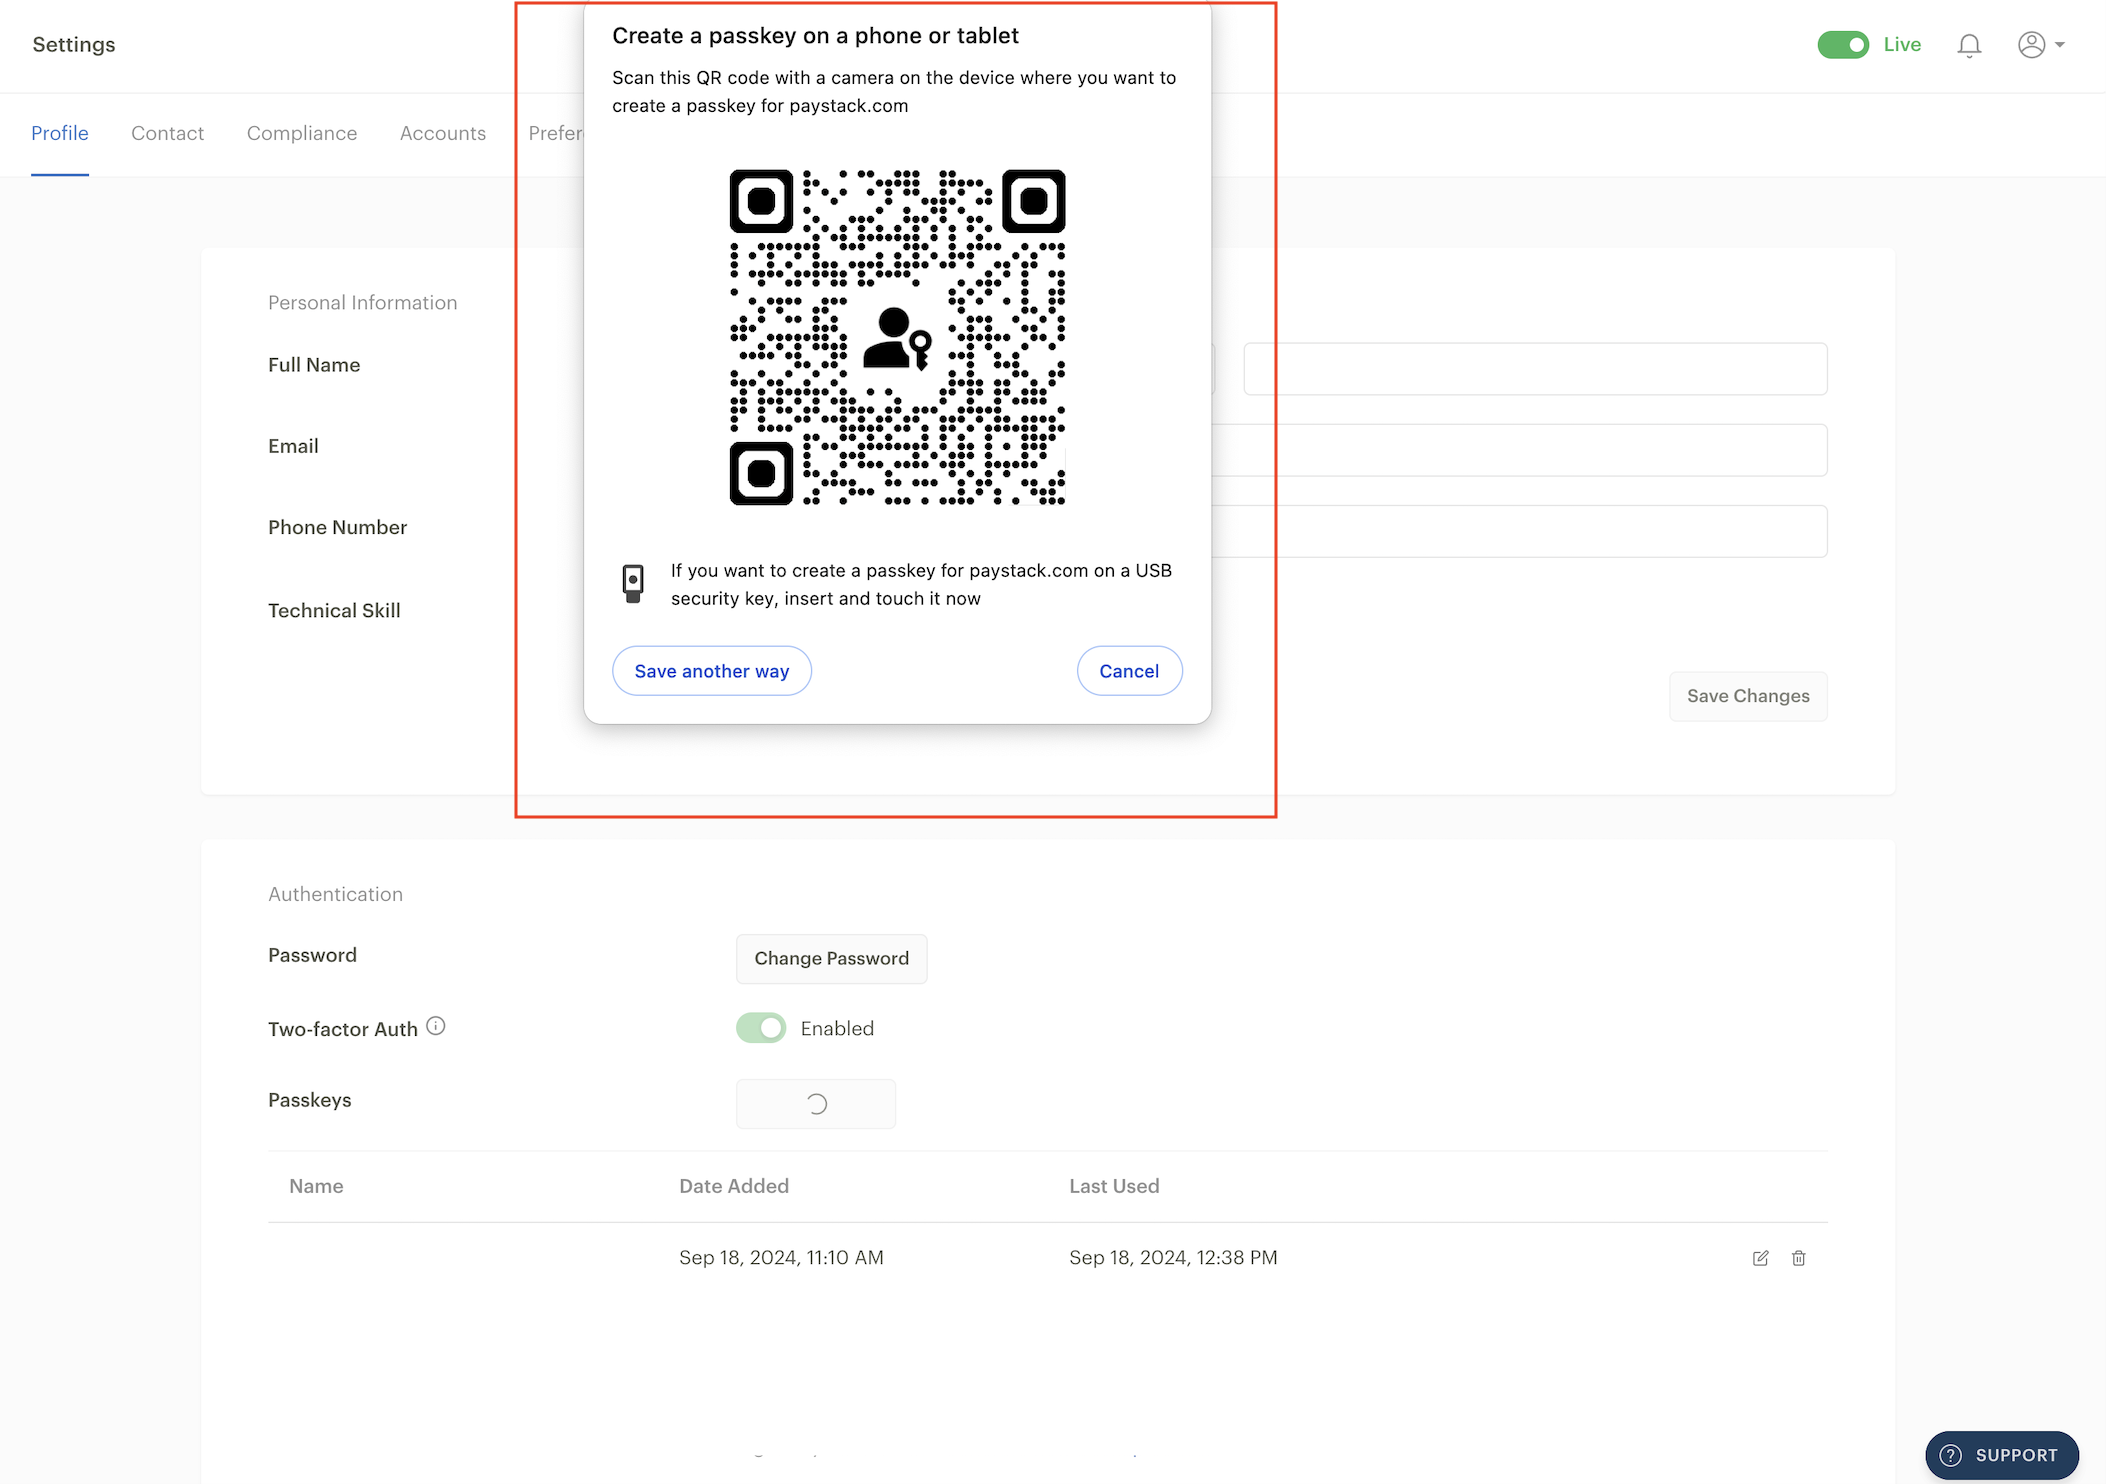
Task: Click the Change Password button
Action: click(x=832, y=959)
